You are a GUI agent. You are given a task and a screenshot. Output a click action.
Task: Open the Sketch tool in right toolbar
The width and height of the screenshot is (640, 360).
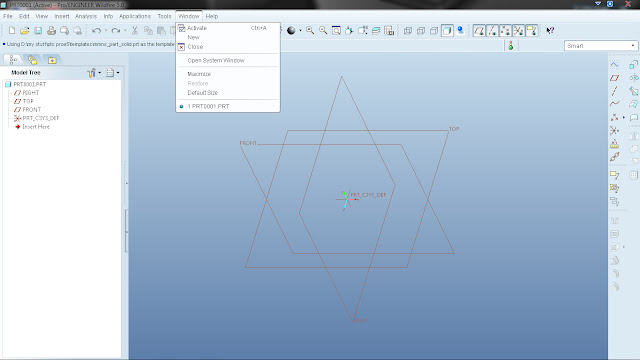click(614, 64)
